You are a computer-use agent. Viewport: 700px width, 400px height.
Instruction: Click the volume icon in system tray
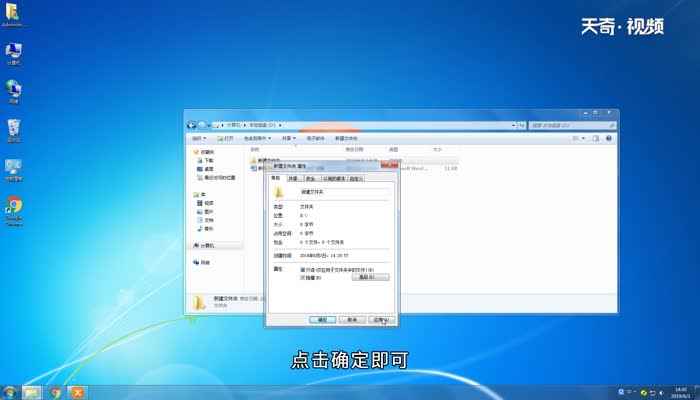[661, 393]
